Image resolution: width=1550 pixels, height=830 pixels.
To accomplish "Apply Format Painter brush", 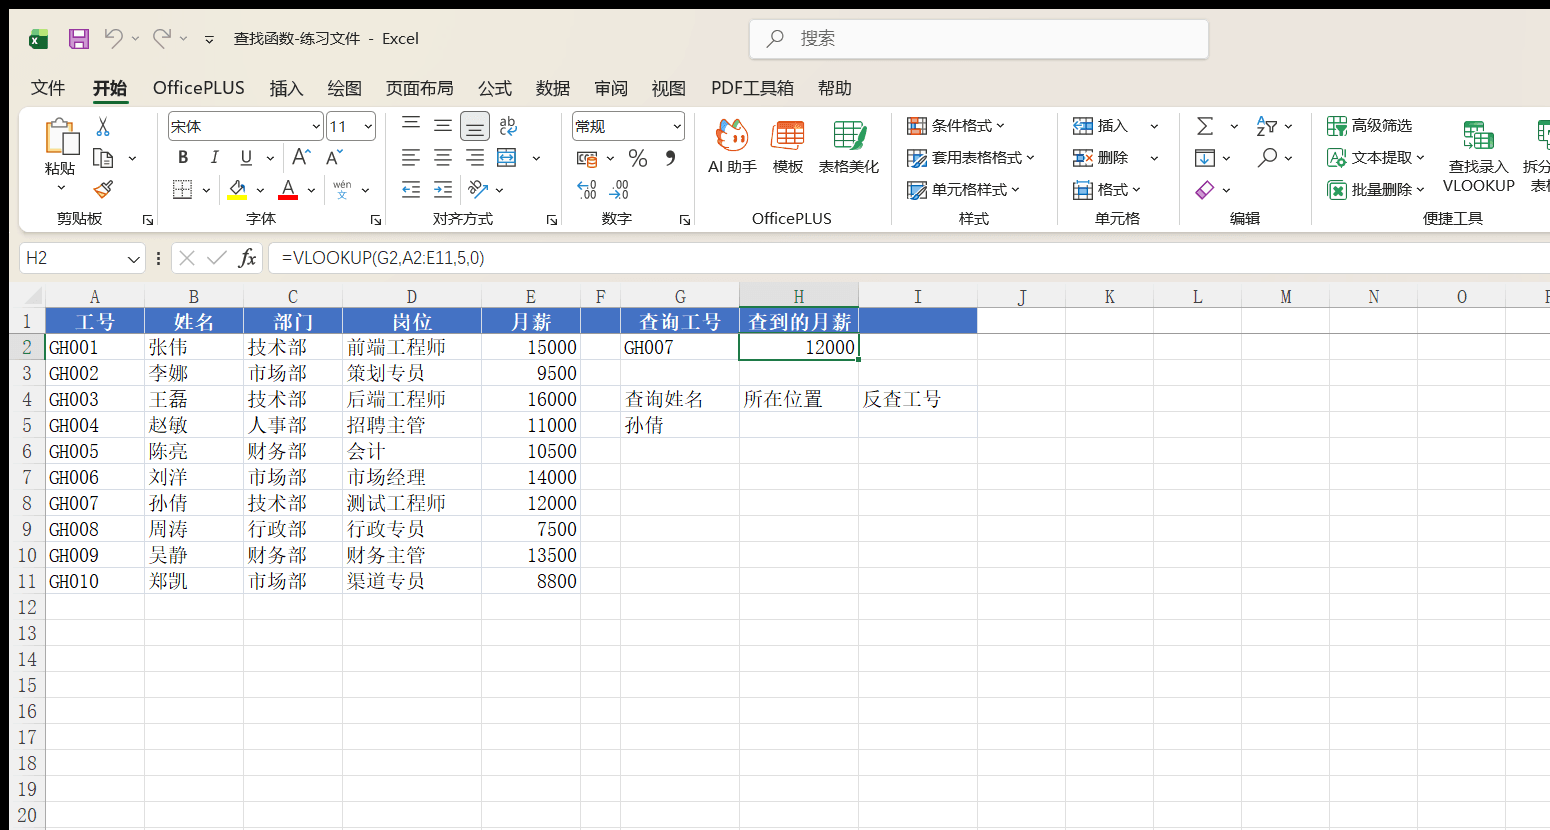I will [103, 189].
